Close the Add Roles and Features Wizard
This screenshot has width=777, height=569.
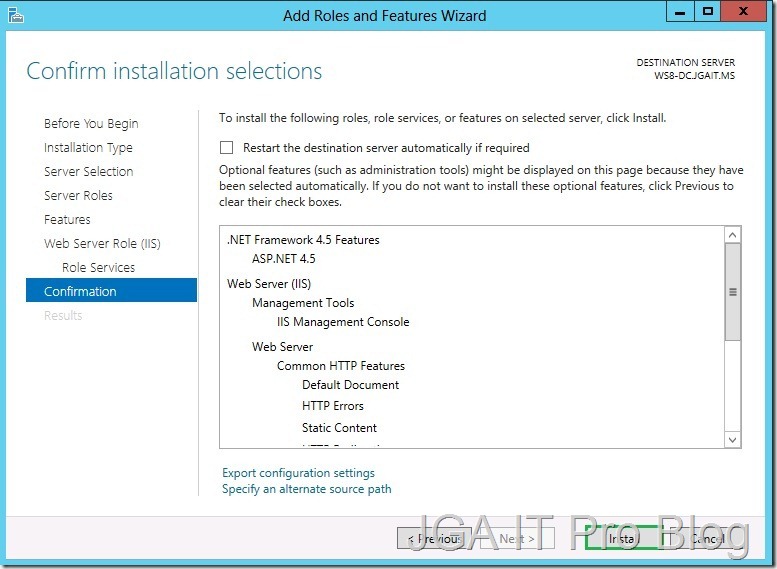(745, 13)
